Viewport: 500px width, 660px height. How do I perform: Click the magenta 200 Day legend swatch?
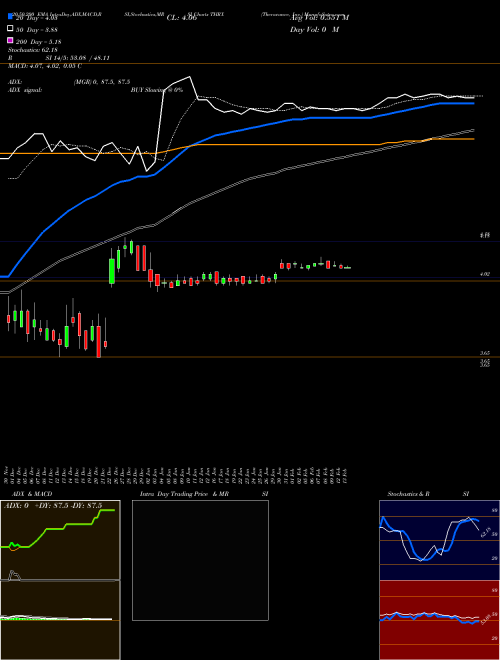click(11, 40)
